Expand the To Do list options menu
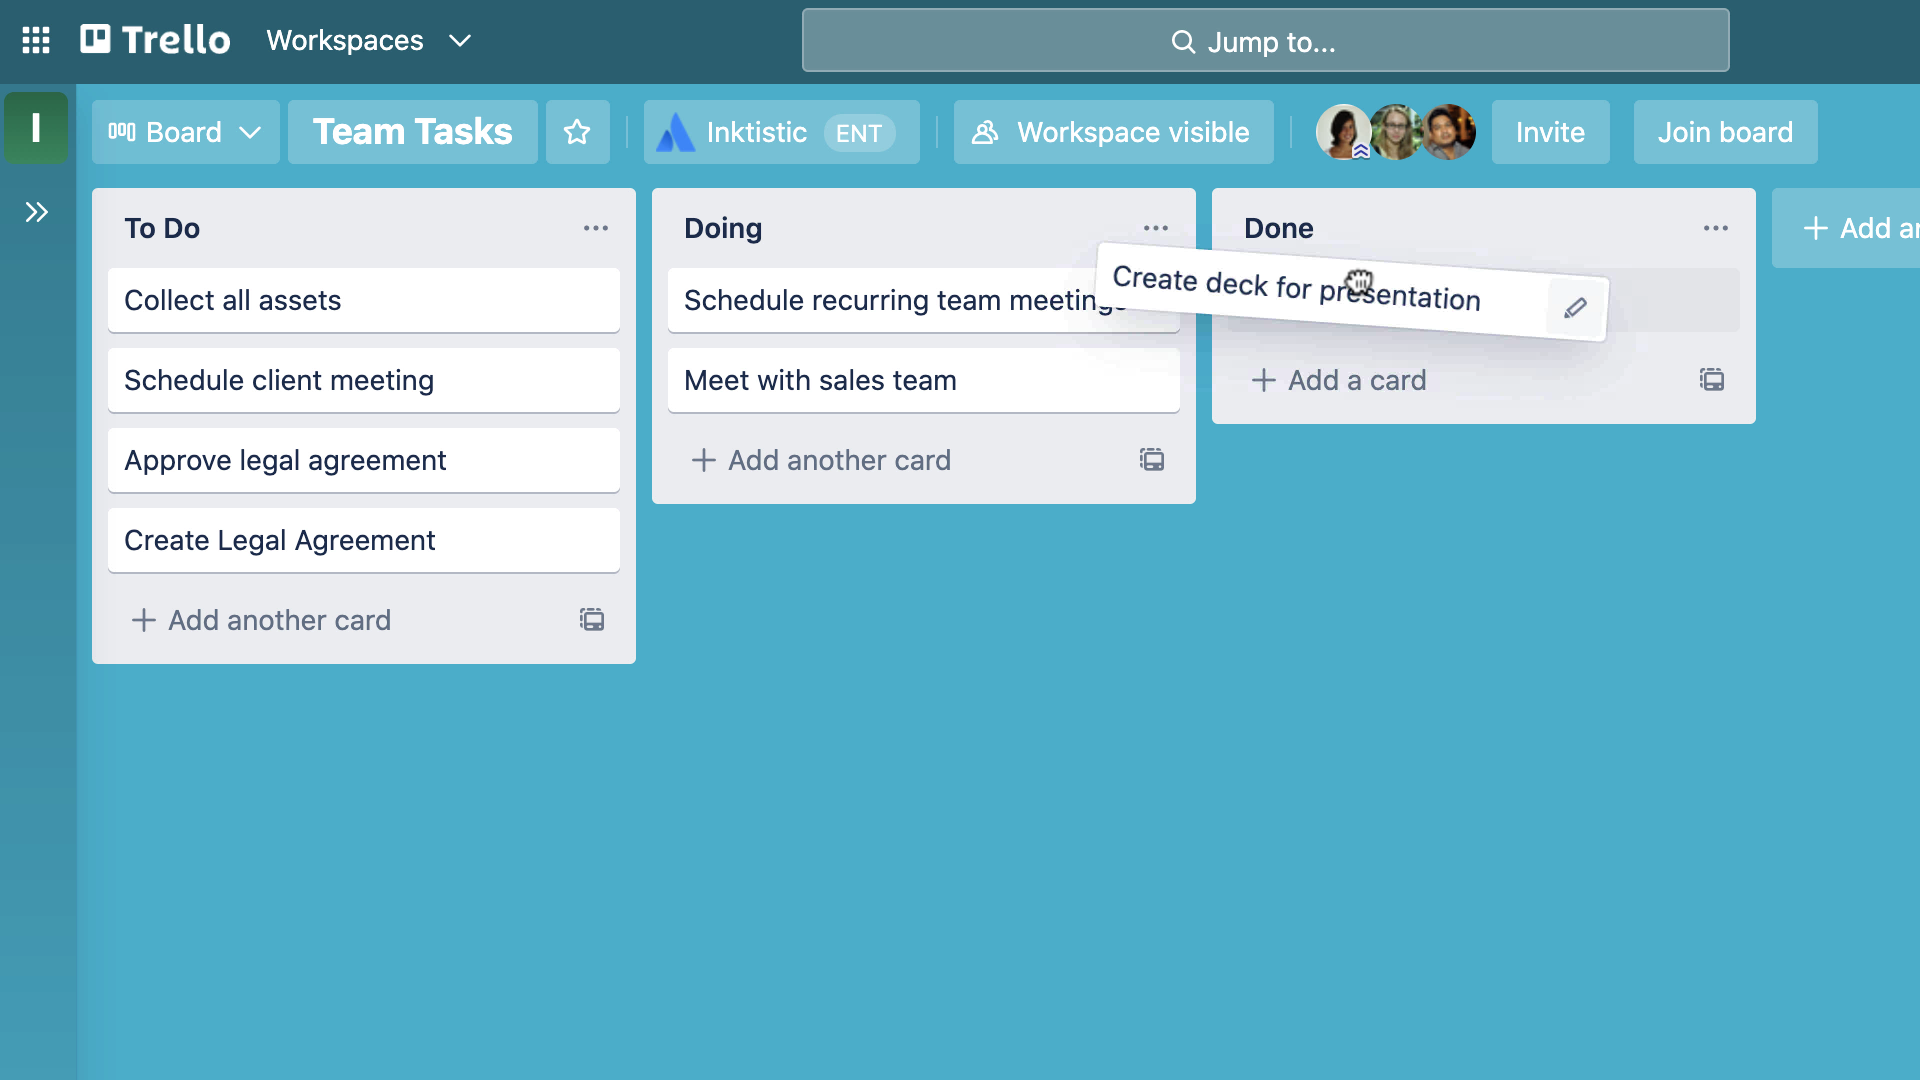 596,227
